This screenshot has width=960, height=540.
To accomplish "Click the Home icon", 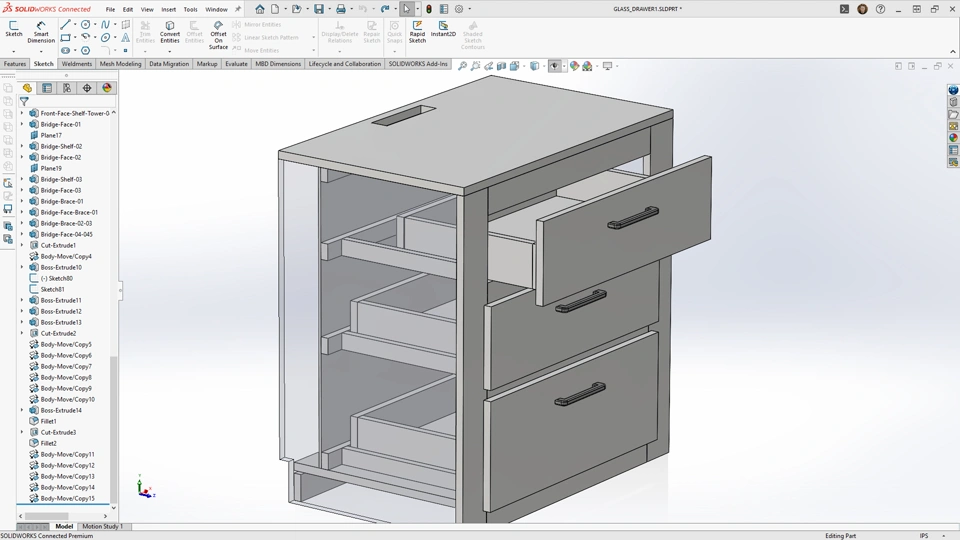I will (260, 9).
